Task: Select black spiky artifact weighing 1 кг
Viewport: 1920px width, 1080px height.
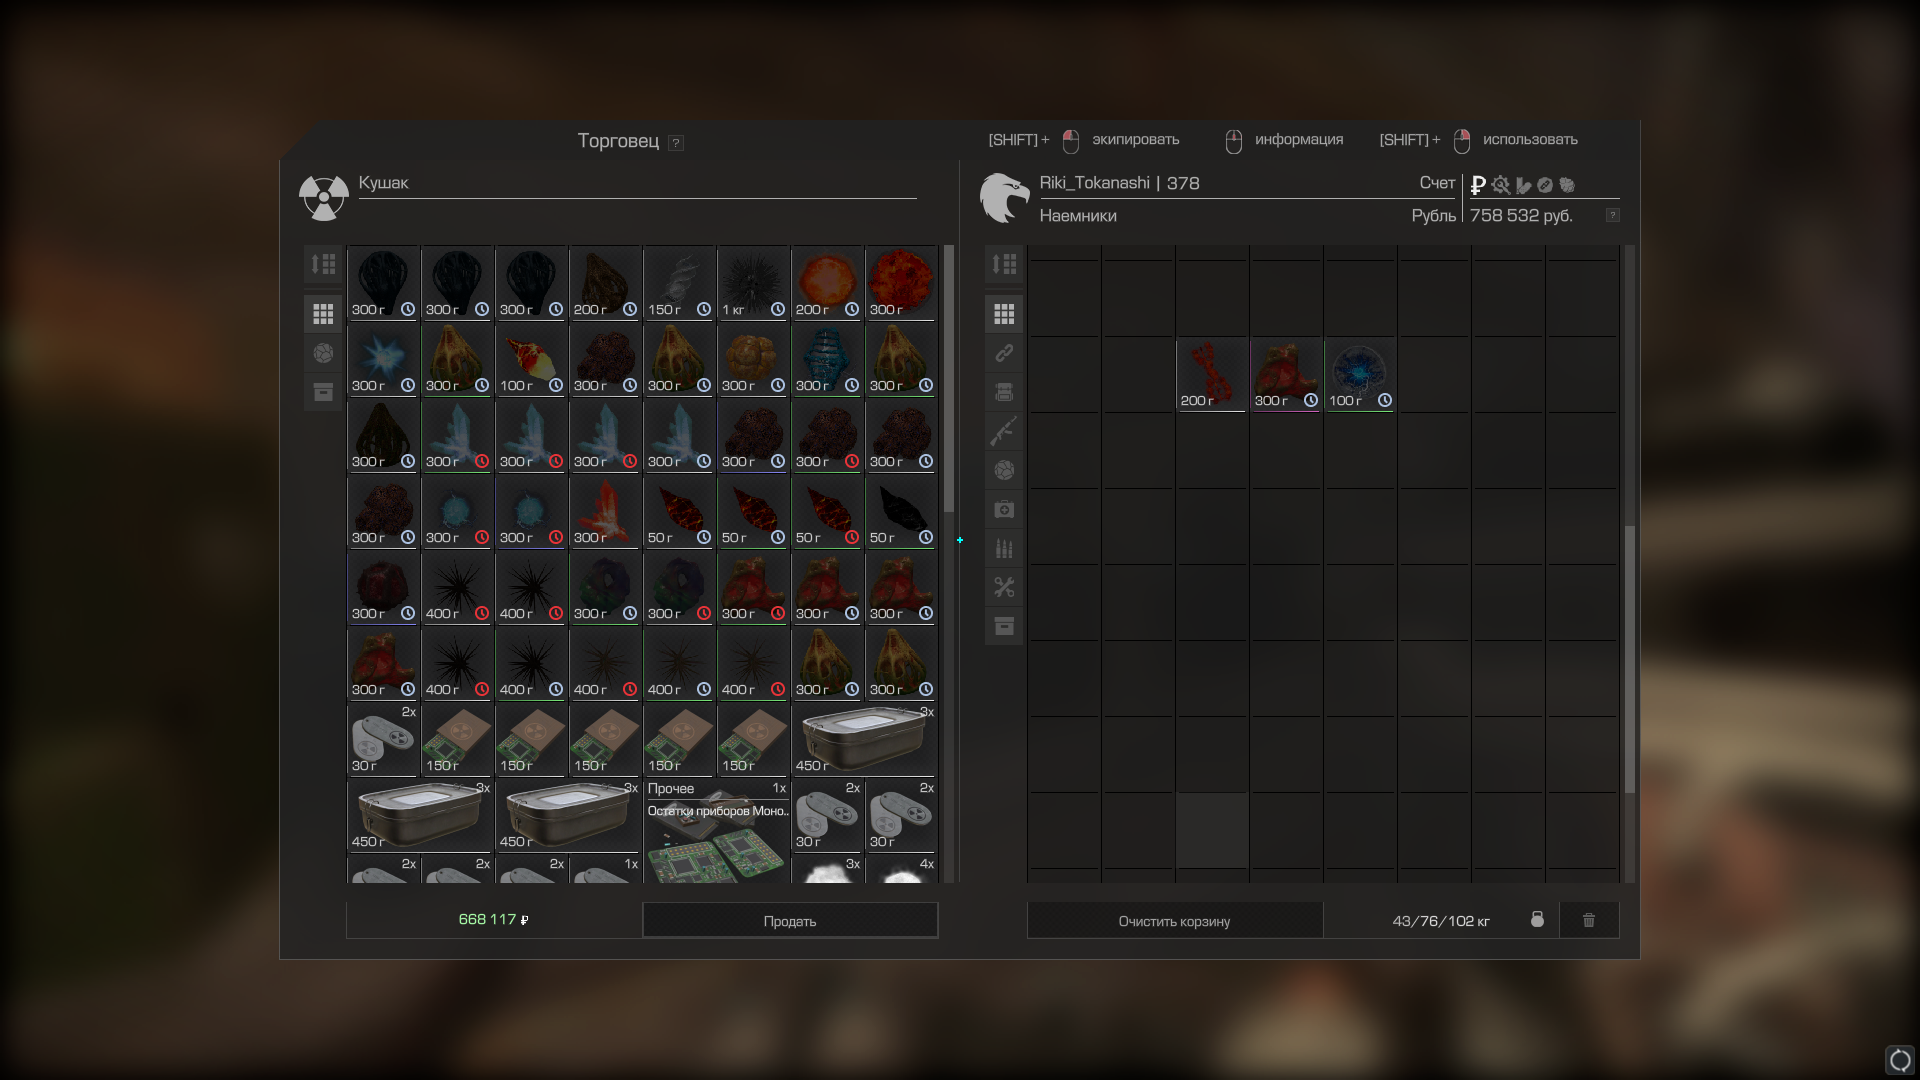Action: [753, 283]
